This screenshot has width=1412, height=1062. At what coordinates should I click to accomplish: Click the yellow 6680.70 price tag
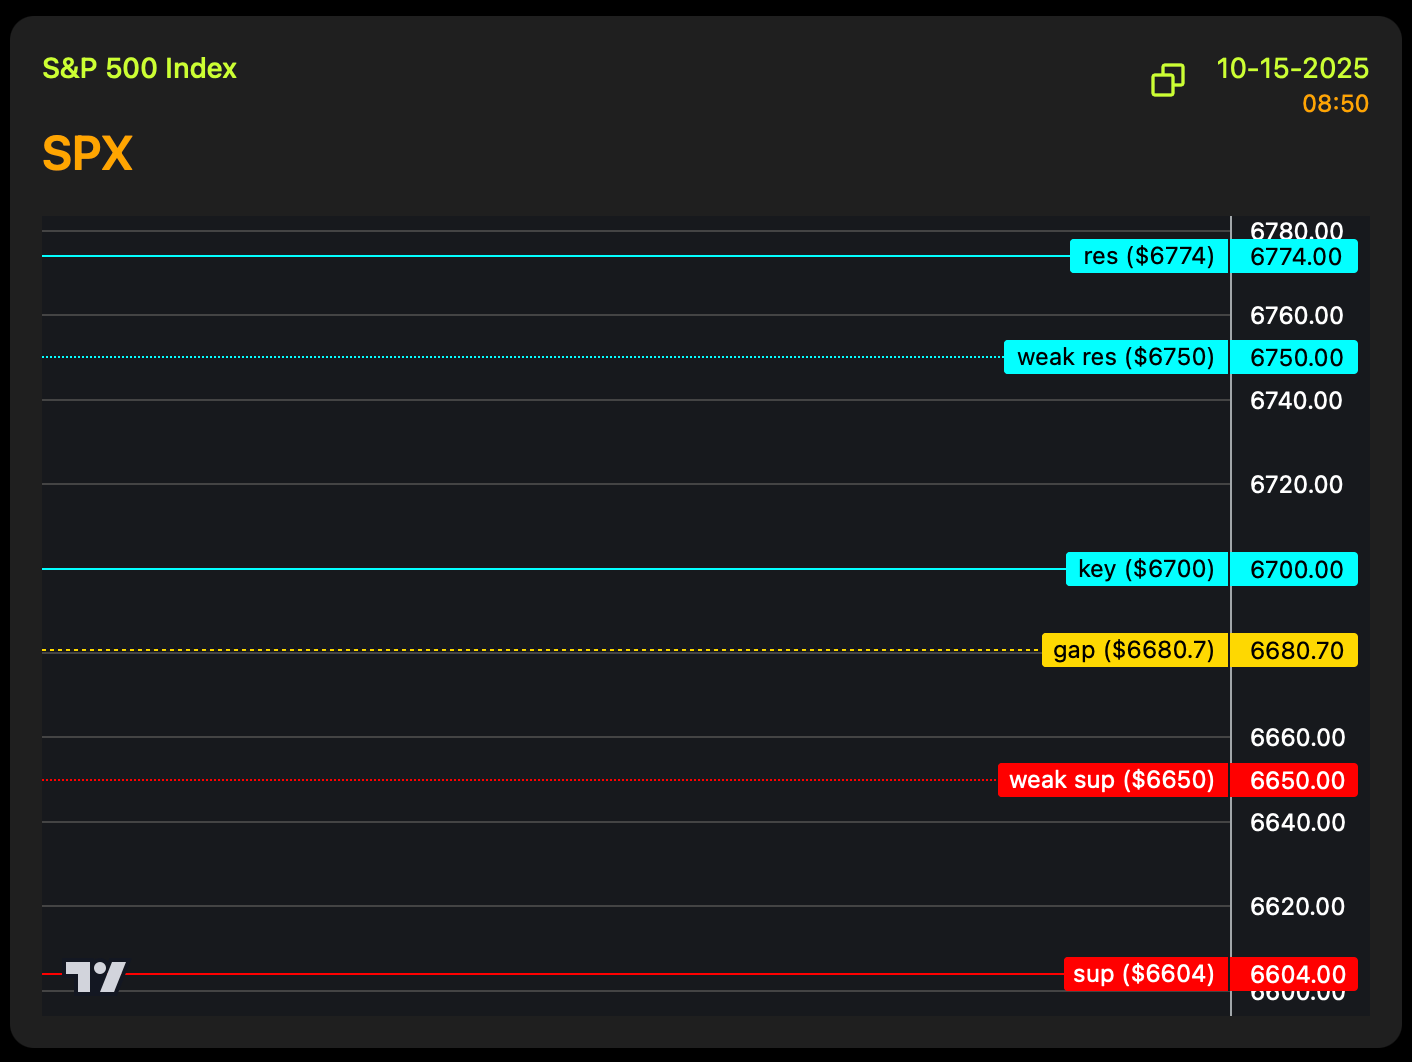pyautogui.click(x=1295, y=650)
